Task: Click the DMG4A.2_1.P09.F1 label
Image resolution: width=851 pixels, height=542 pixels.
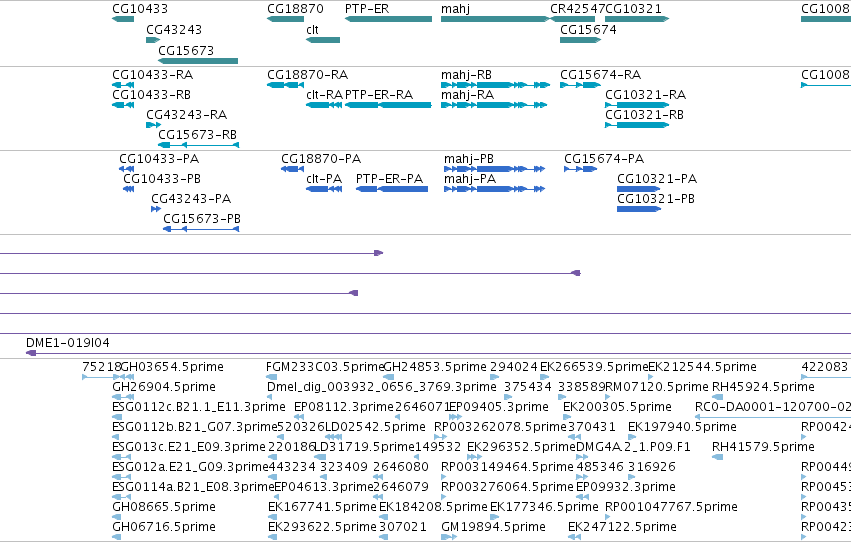Action: click(x=633, y=448)
